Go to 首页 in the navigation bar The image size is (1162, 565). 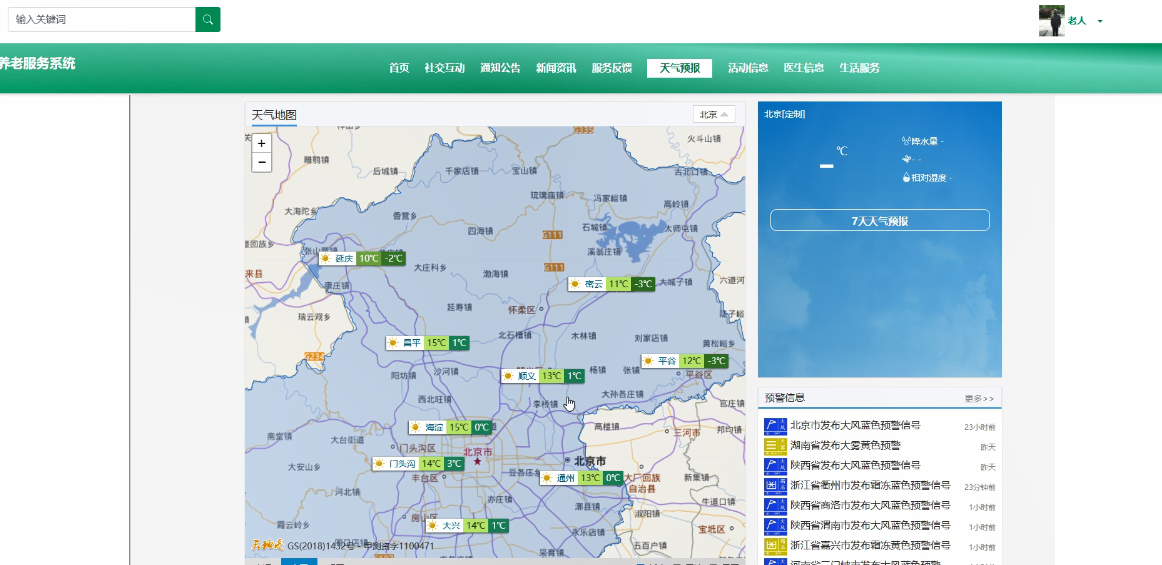coord(399,68)
